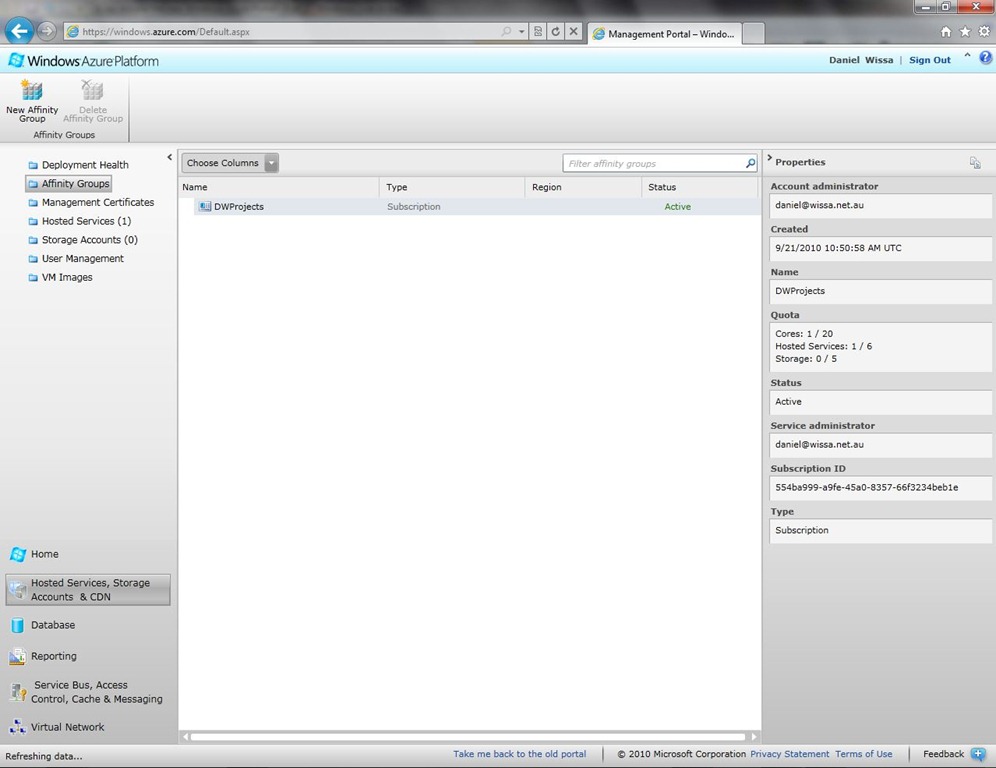The width and height of the screenshot is (996, 768).
Task: Click the search magnifier in filter box
Action: coord(750,163)
